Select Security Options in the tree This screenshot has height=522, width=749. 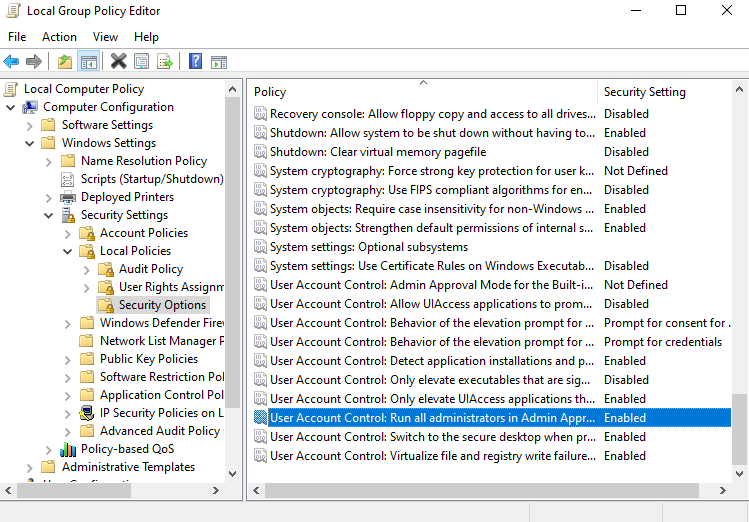(162, 305)
